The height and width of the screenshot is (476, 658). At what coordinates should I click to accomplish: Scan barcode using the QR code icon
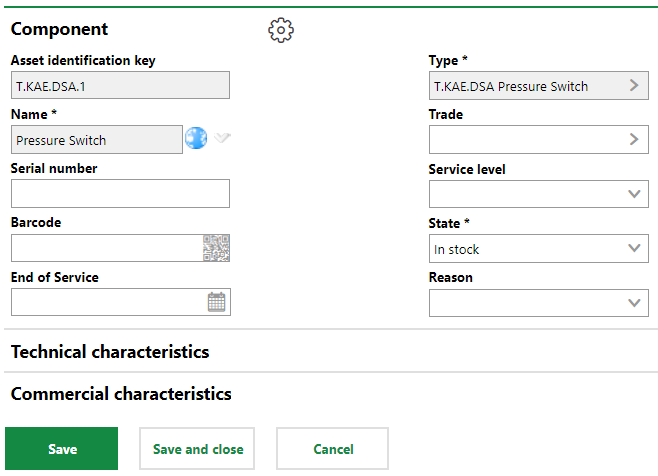click(x=216, y=248)
